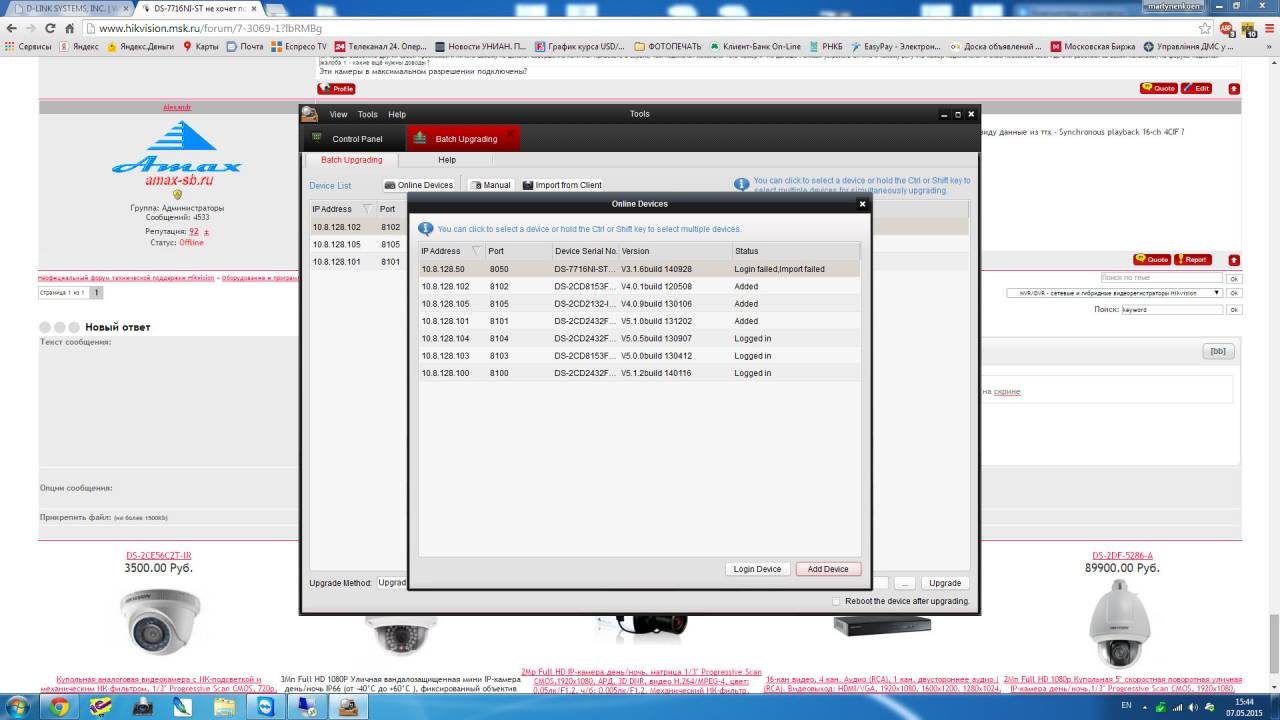The width and height of the screenshot is (1280, 720).
Task: Open the DS-2DF-5286-A product link
Action: 1122,556
